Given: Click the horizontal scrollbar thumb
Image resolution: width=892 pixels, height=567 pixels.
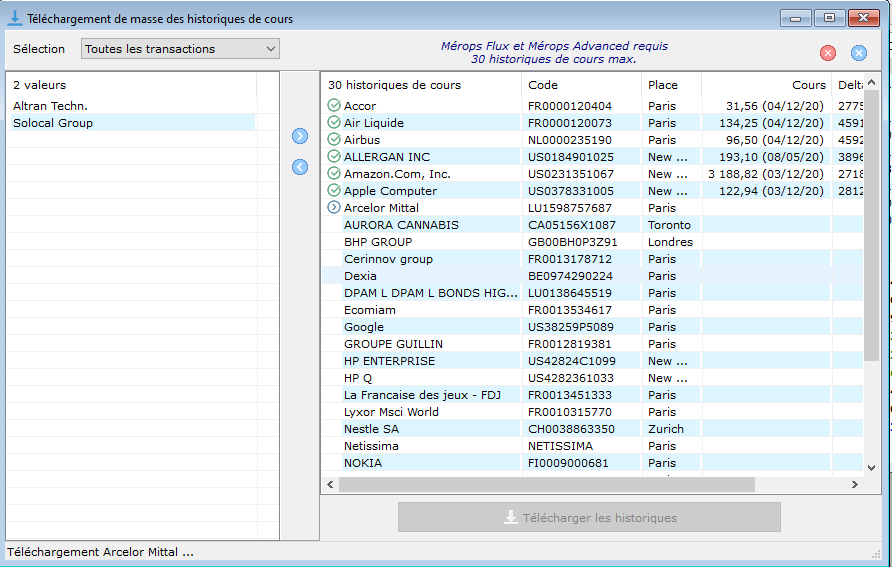Looking at the screenshot, I should (x=547, y=485).
